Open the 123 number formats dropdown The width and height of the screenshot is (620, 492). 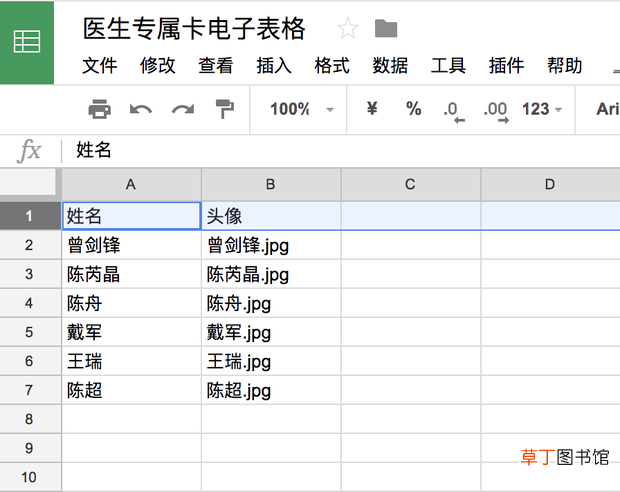pos(542,109)
